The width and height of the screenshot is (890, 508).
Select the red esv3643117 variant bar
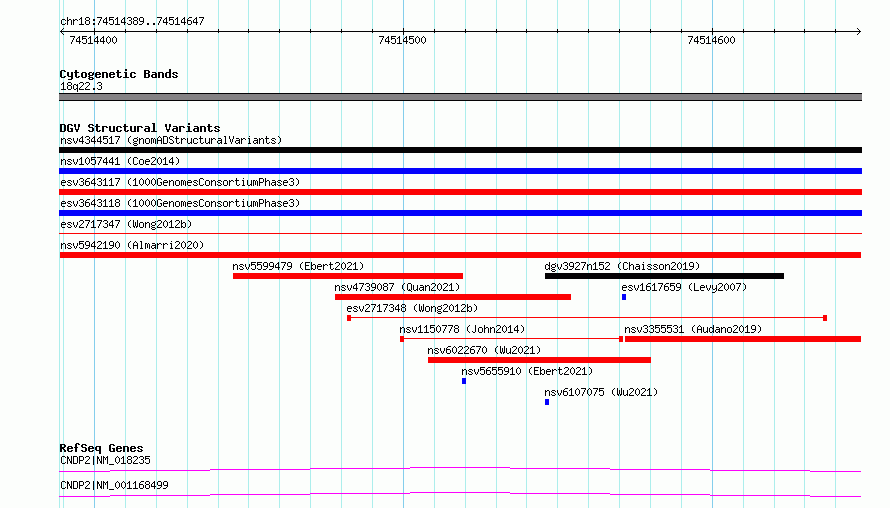[460, 192]
